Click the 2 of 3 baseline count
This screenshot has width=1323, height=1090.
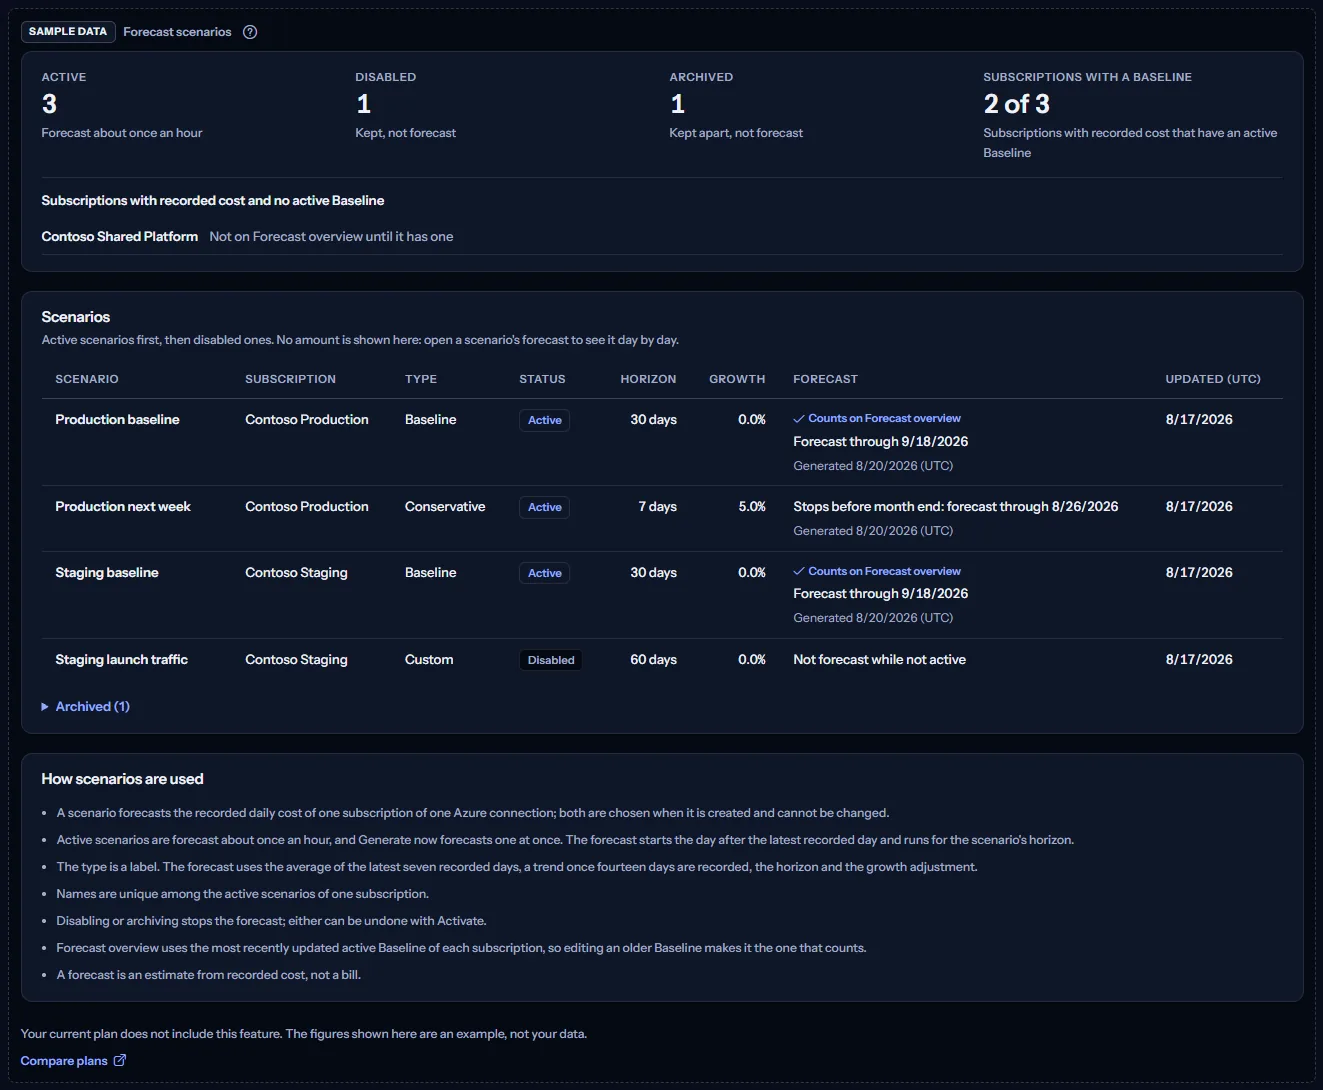click(1017, 104)
